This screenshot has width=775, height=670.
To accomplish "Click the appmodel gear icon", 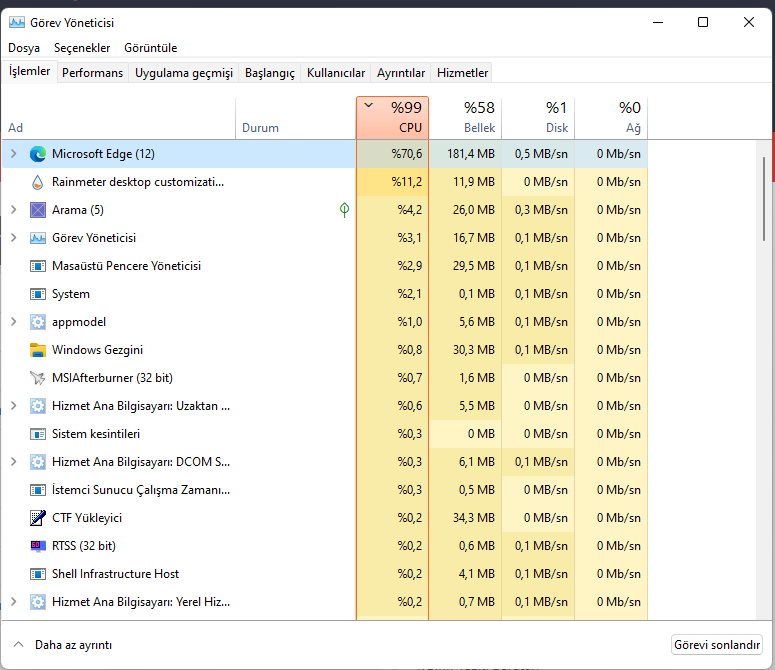I will tap(38, 322).
